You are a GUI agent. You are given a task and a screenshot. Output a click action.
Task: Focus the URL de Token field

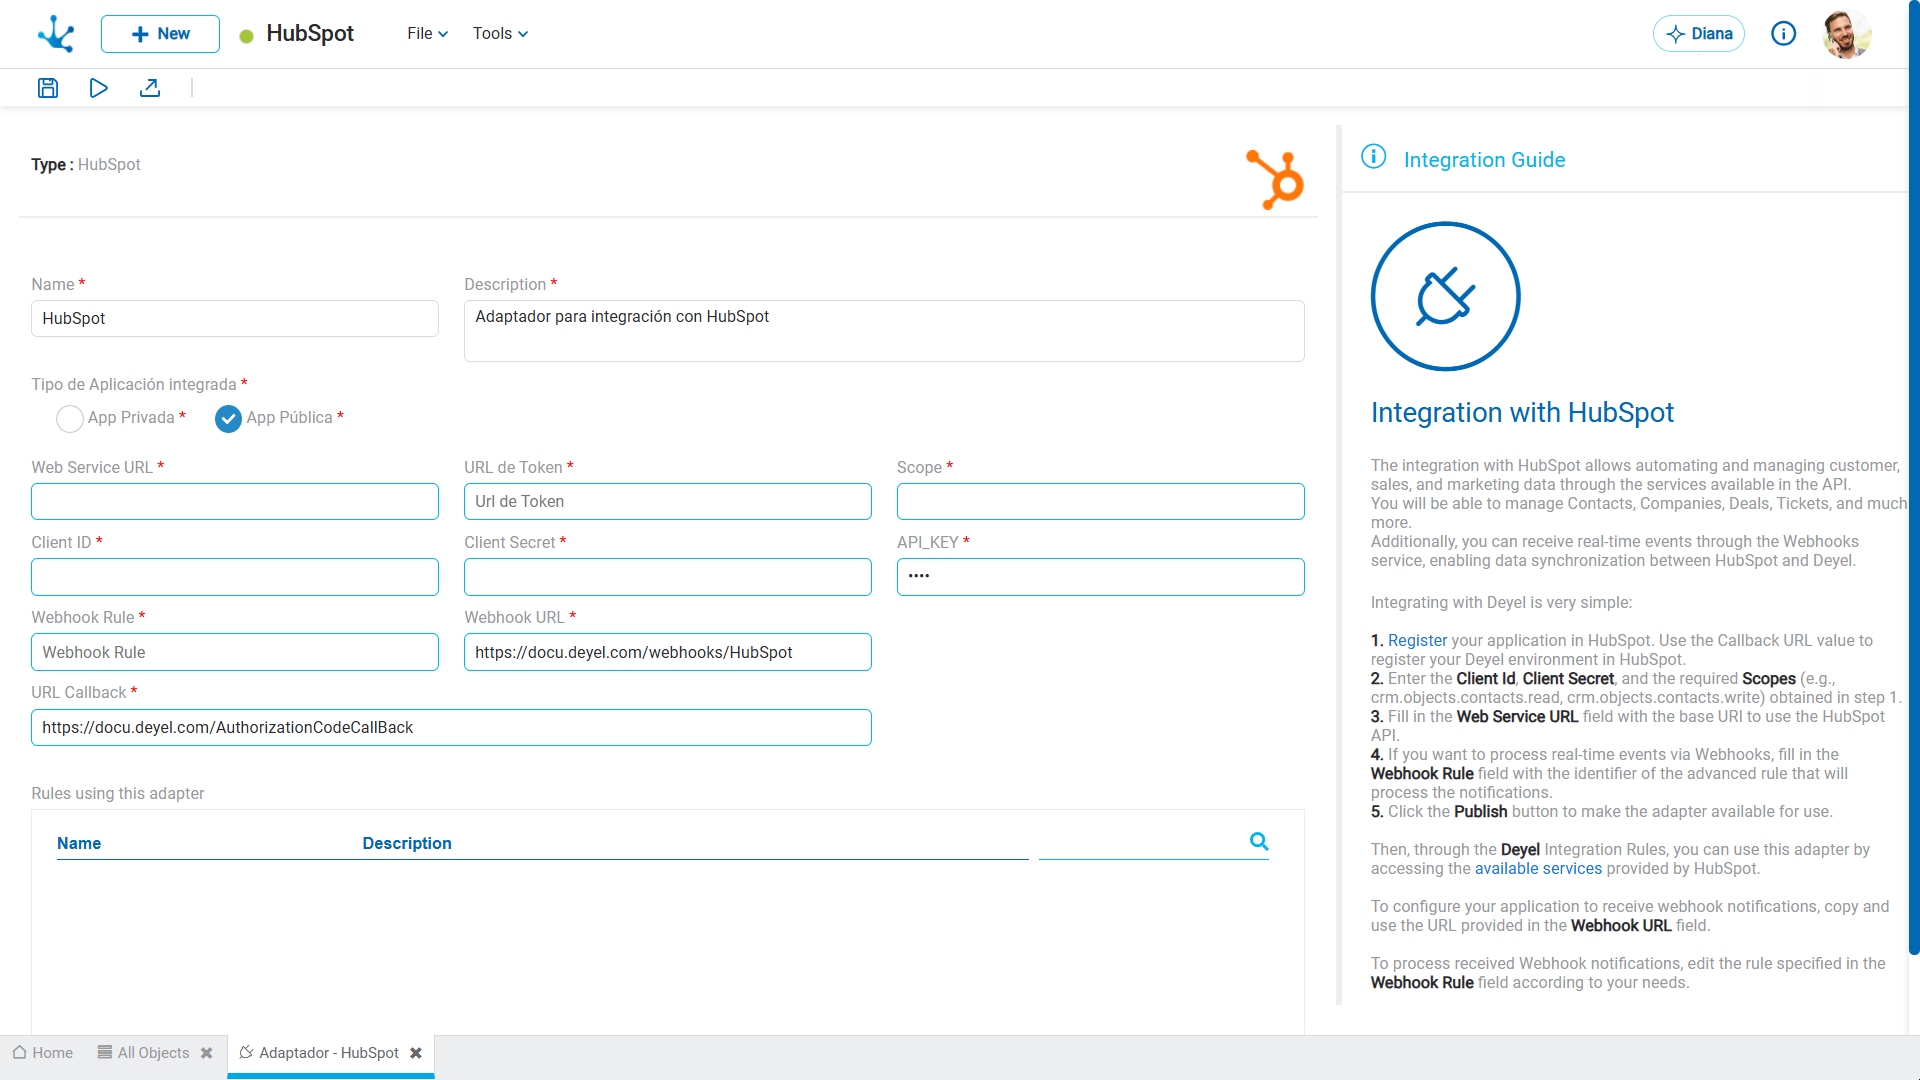pyautogui.click(x=668, y=502)
